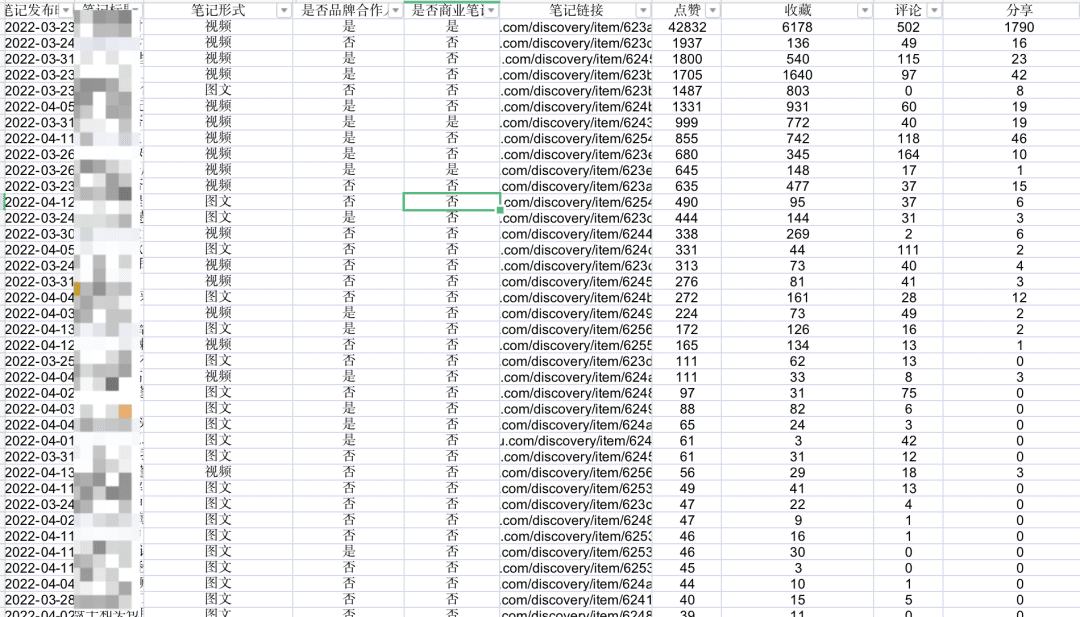Select the 评论 cell showing 164
The width and height of the screenshot is (1080, 617).
pos(908,154)
